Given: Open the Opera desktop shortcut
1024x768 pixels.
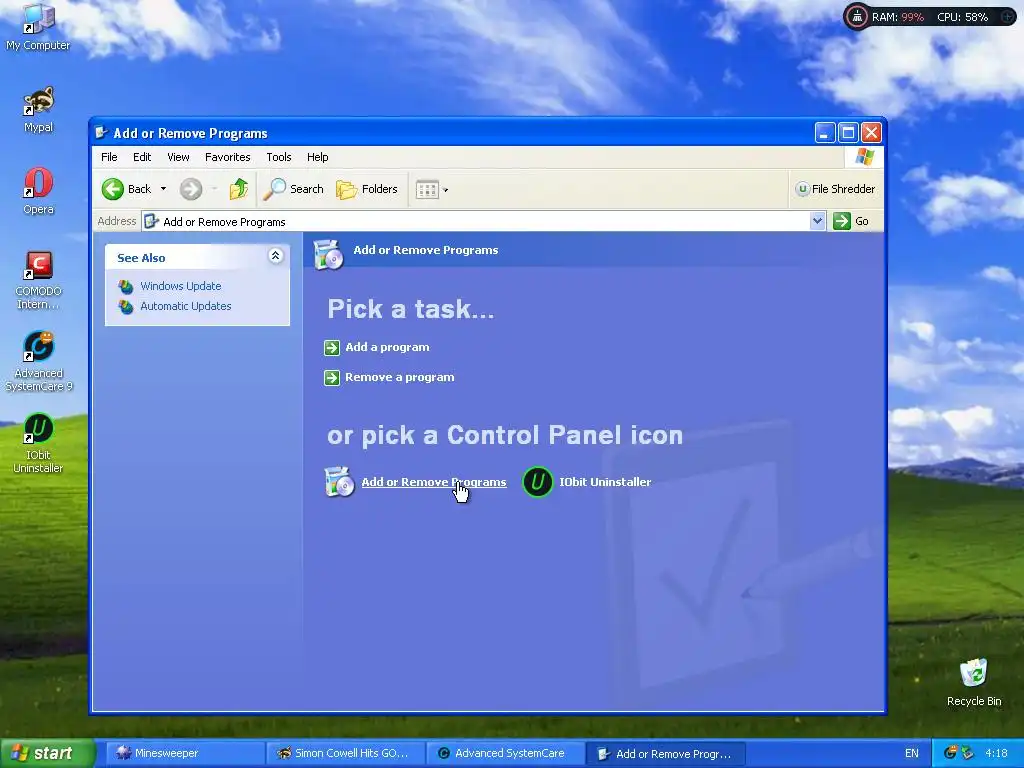Looking at the screenshot, I should pos(38,191).
